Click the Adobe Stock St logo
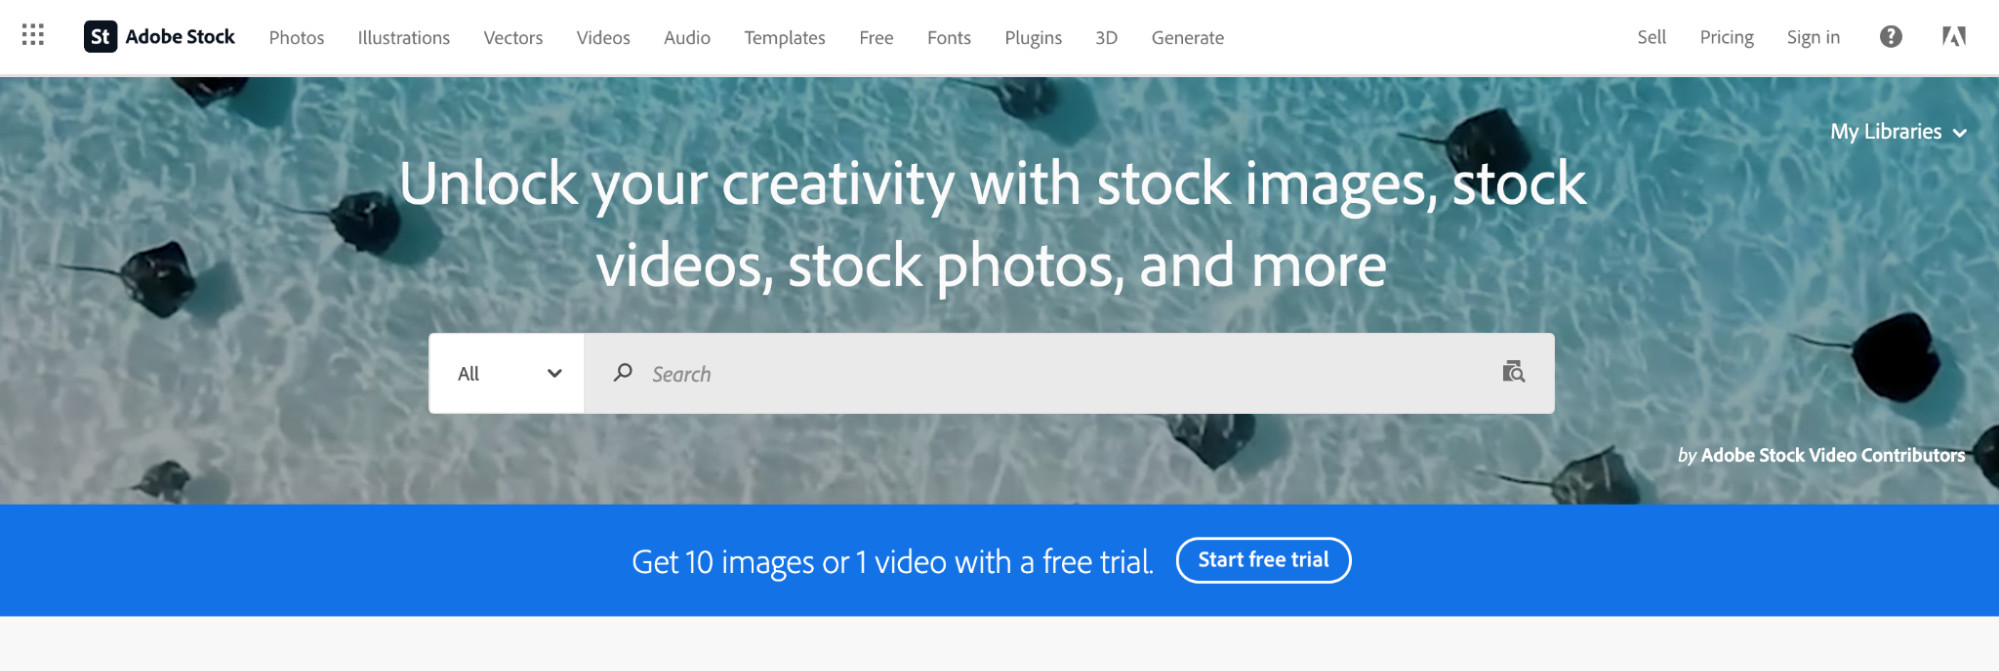1999x671 pixels. click(x=100, y=37)
